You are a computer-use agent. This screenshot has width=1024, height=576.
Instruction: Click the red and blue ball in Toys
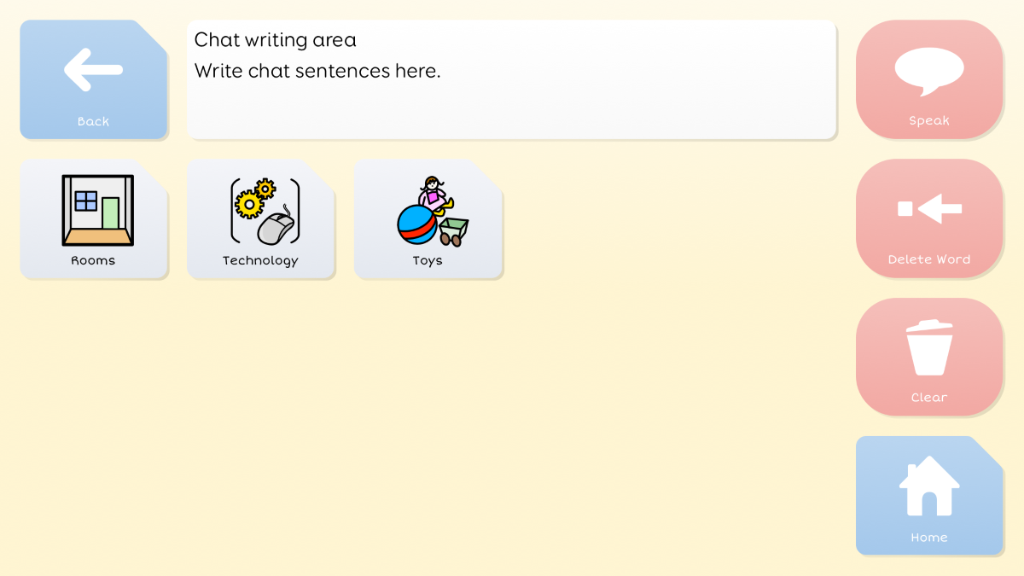coord(417,225)
